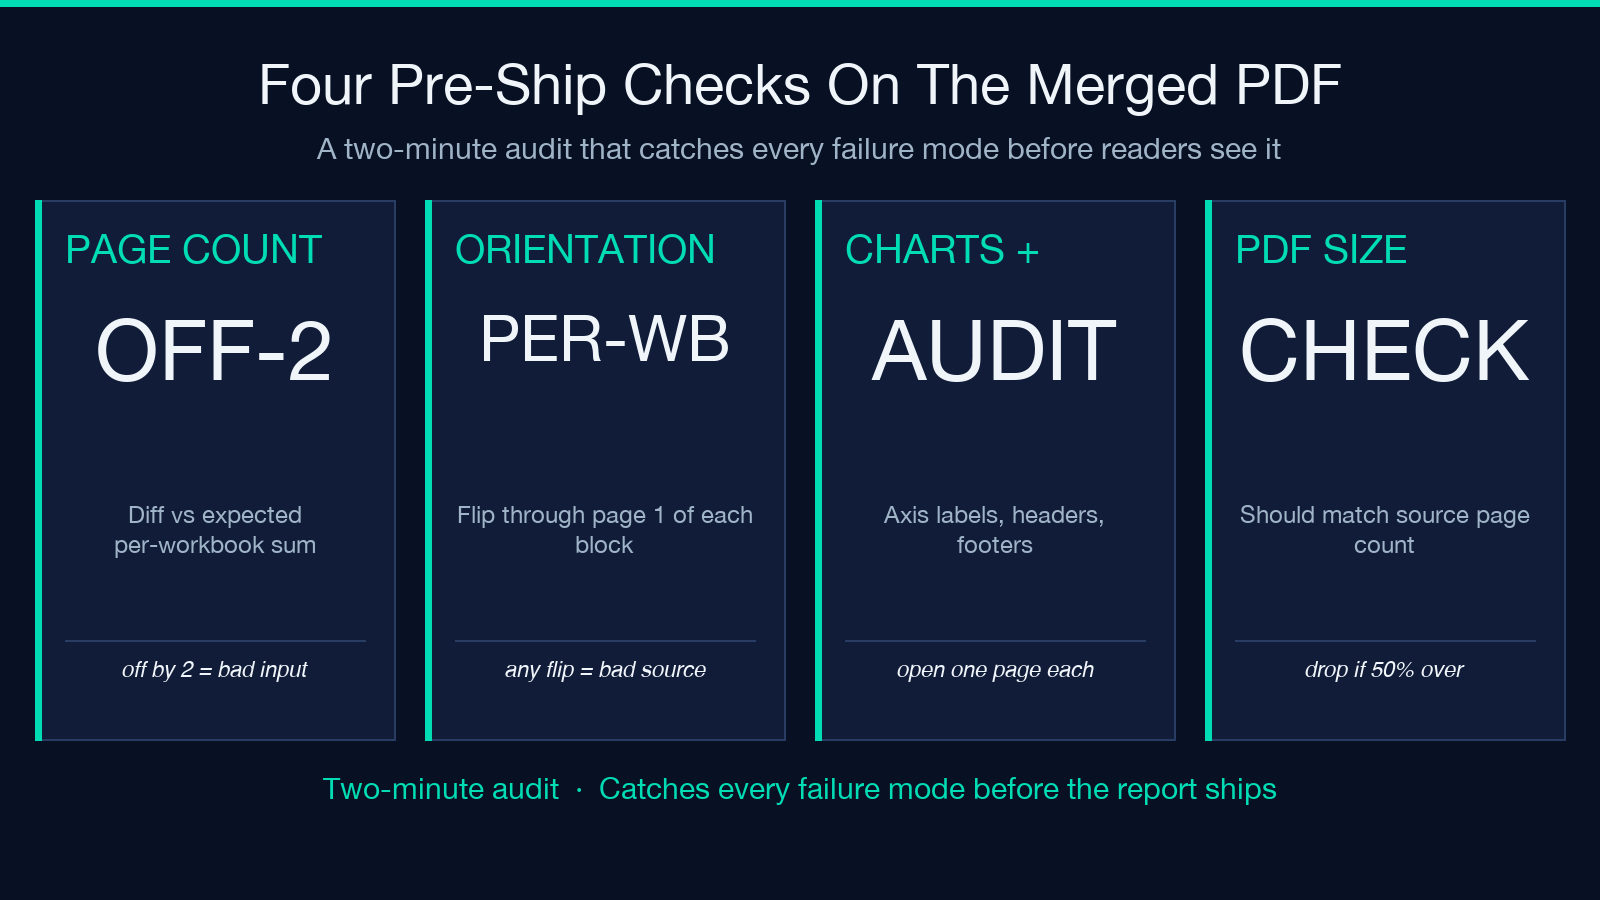
Task: Select the subtitle about the two-minute audit
Action: tap(799, 149)
